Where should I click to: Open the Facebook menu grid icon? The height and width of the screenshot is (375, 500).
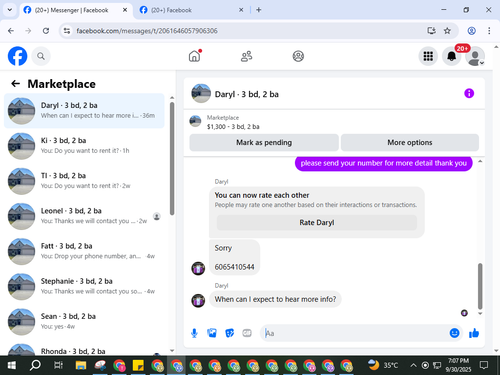(x=428, y=56)
